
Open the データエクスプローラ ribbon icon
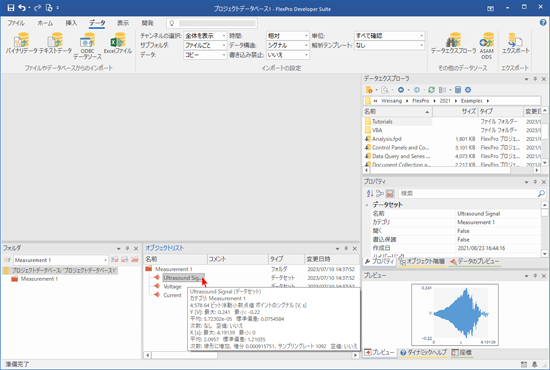click(453, 43)
